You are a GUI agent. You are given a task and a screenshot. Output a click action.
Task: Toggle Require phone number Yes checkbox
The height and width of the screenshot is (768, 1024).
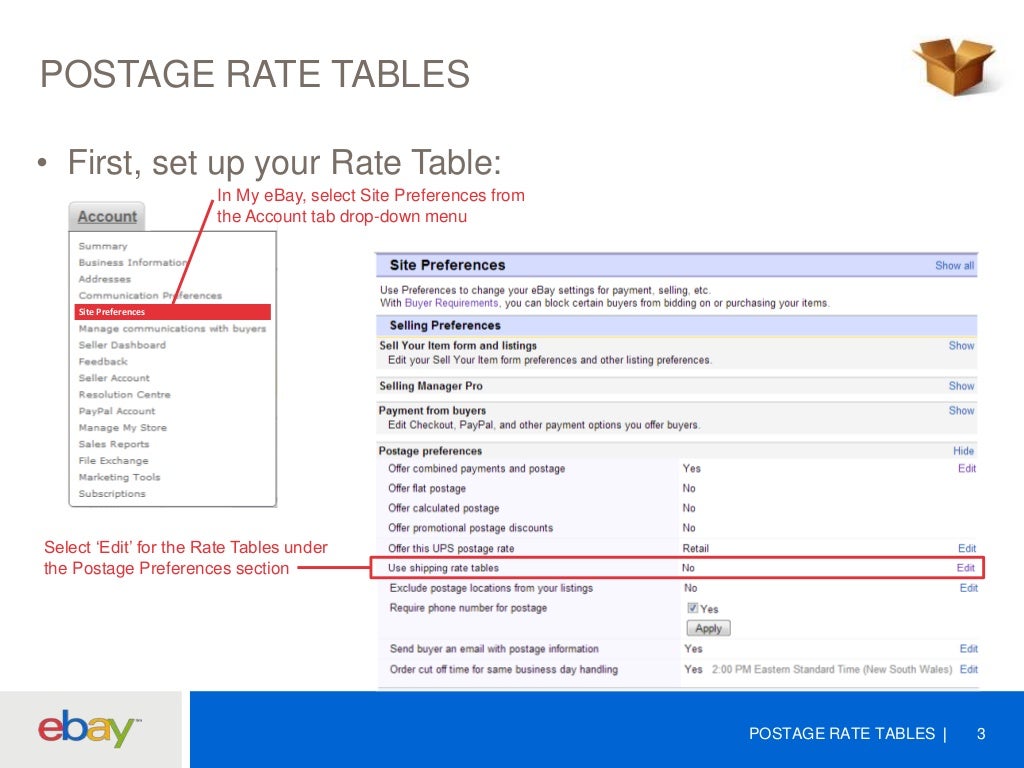[x=693, y=608]
